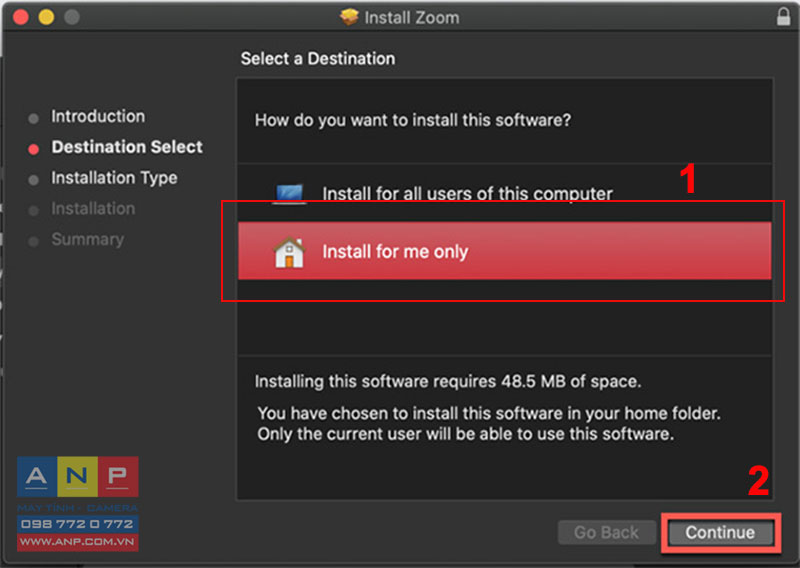Click the greyed-out Go Back button
The width and height of the screenshot is (800, 568).
(x=606, y=533)
